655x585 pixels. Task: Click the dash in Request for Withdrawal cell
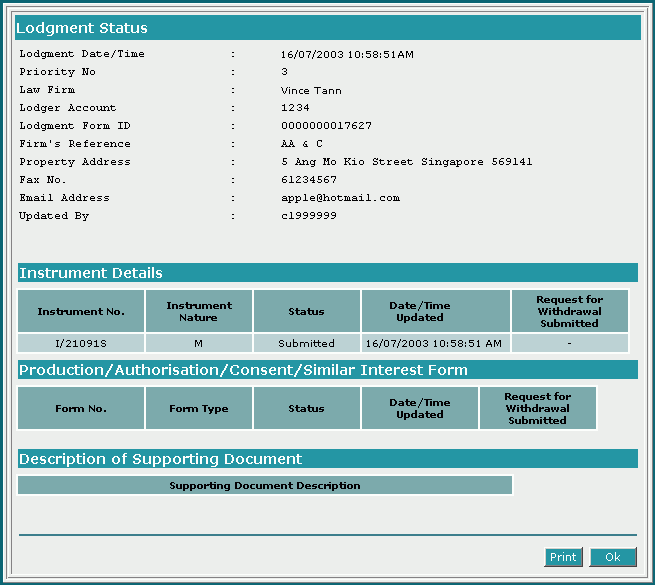[569, 343]
